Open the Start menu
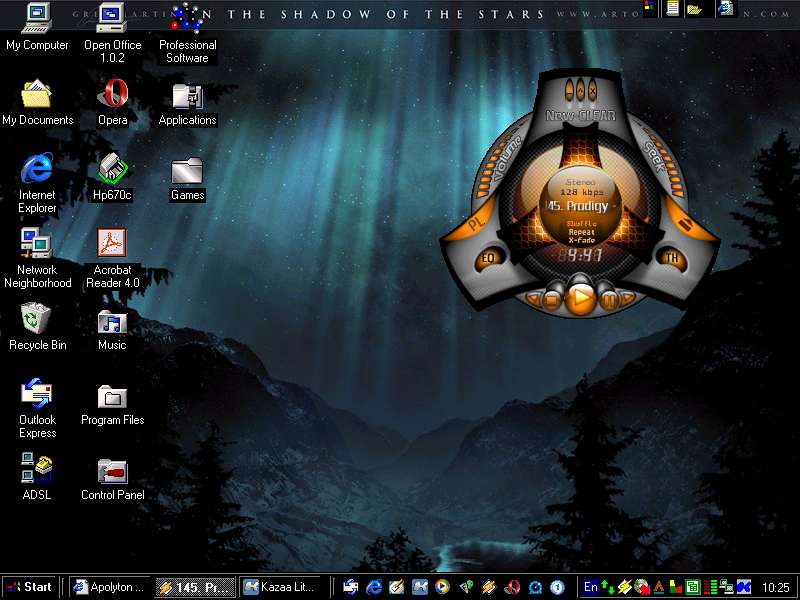The image size is (800, 600). 30,587
